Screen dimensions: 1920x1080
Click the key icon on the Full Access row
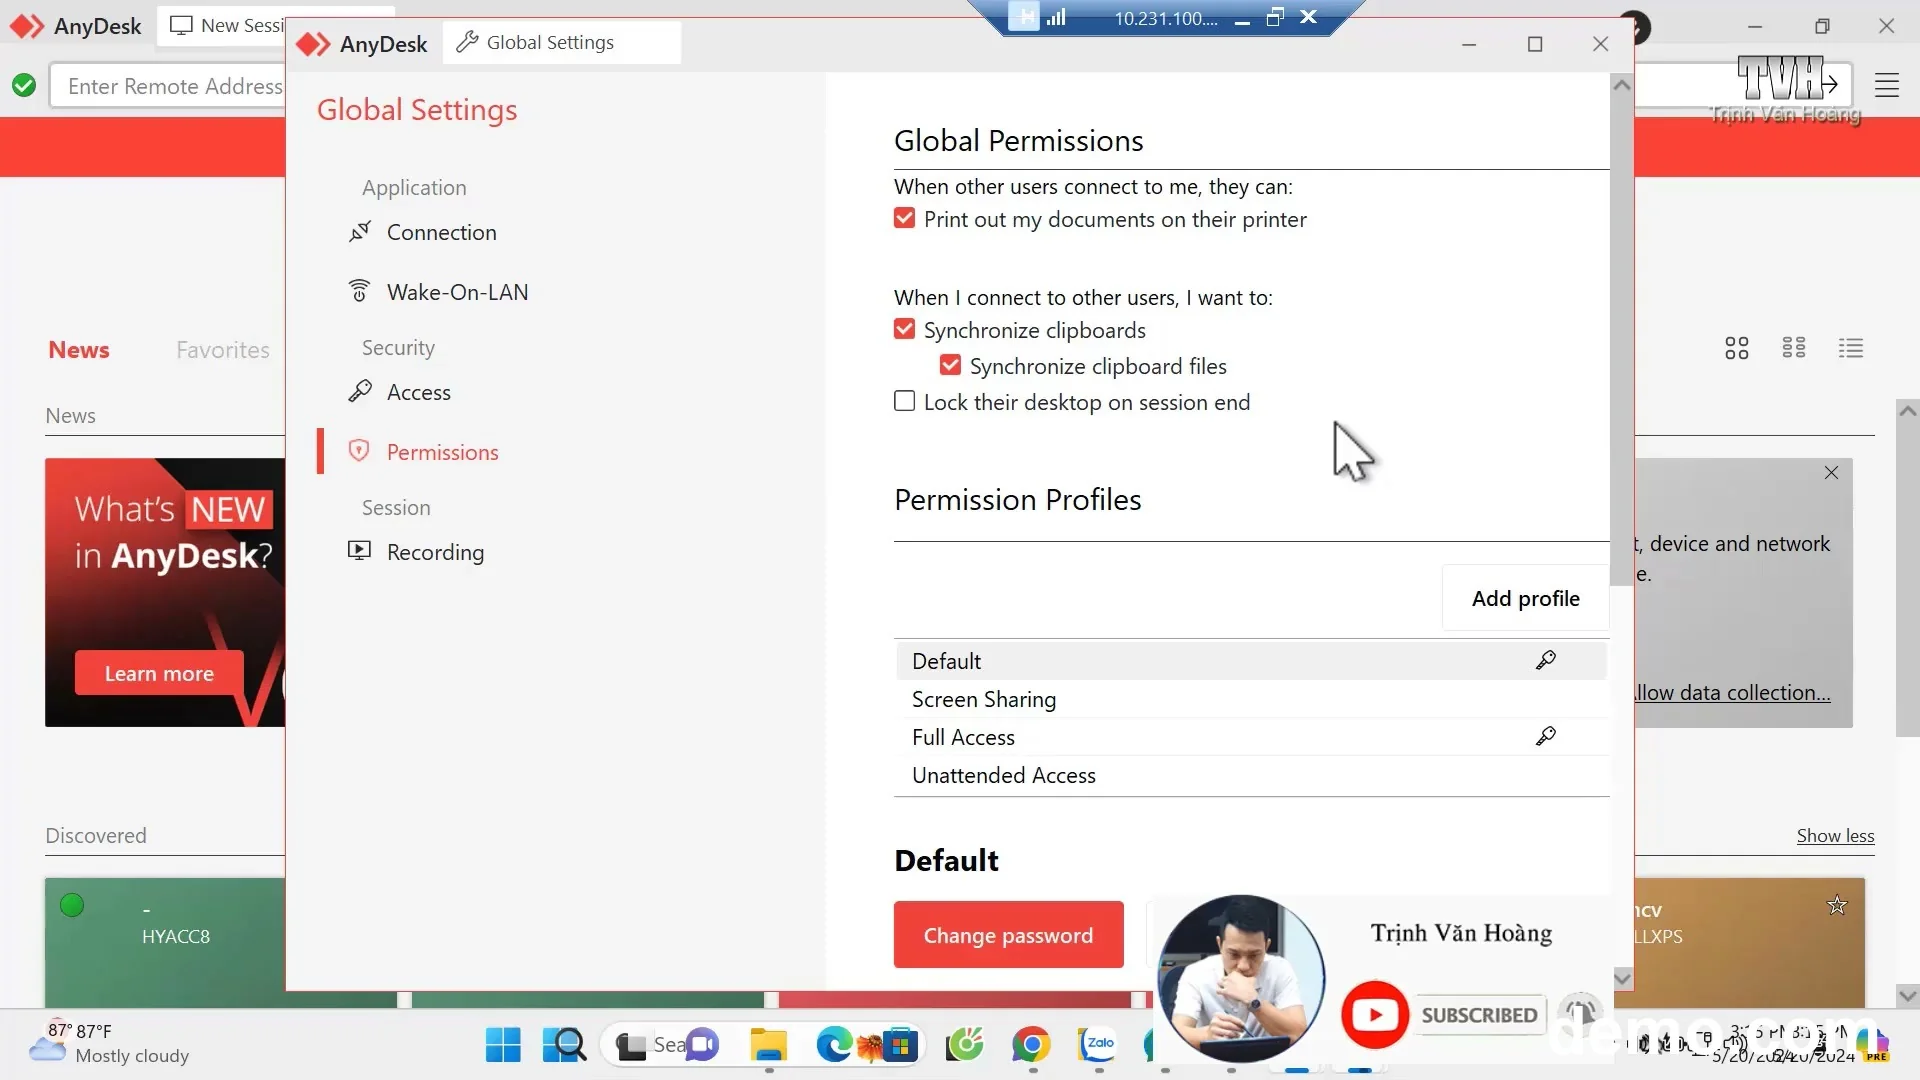click(1546, 736)
